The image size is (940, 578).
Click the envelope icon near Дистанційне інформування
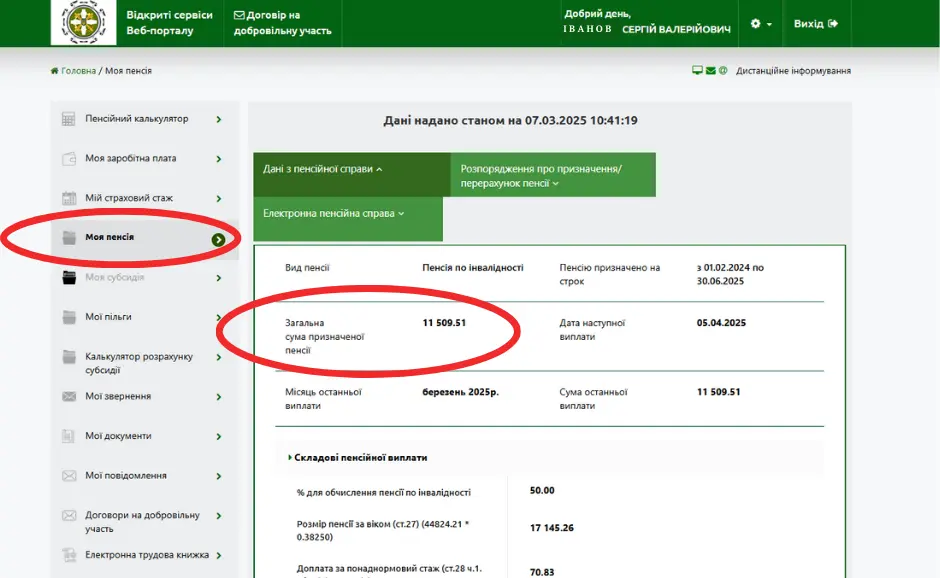tap(711, 70)
